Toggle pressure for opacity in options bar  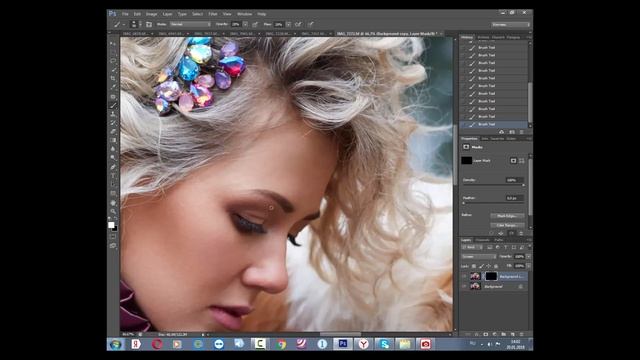255,24
